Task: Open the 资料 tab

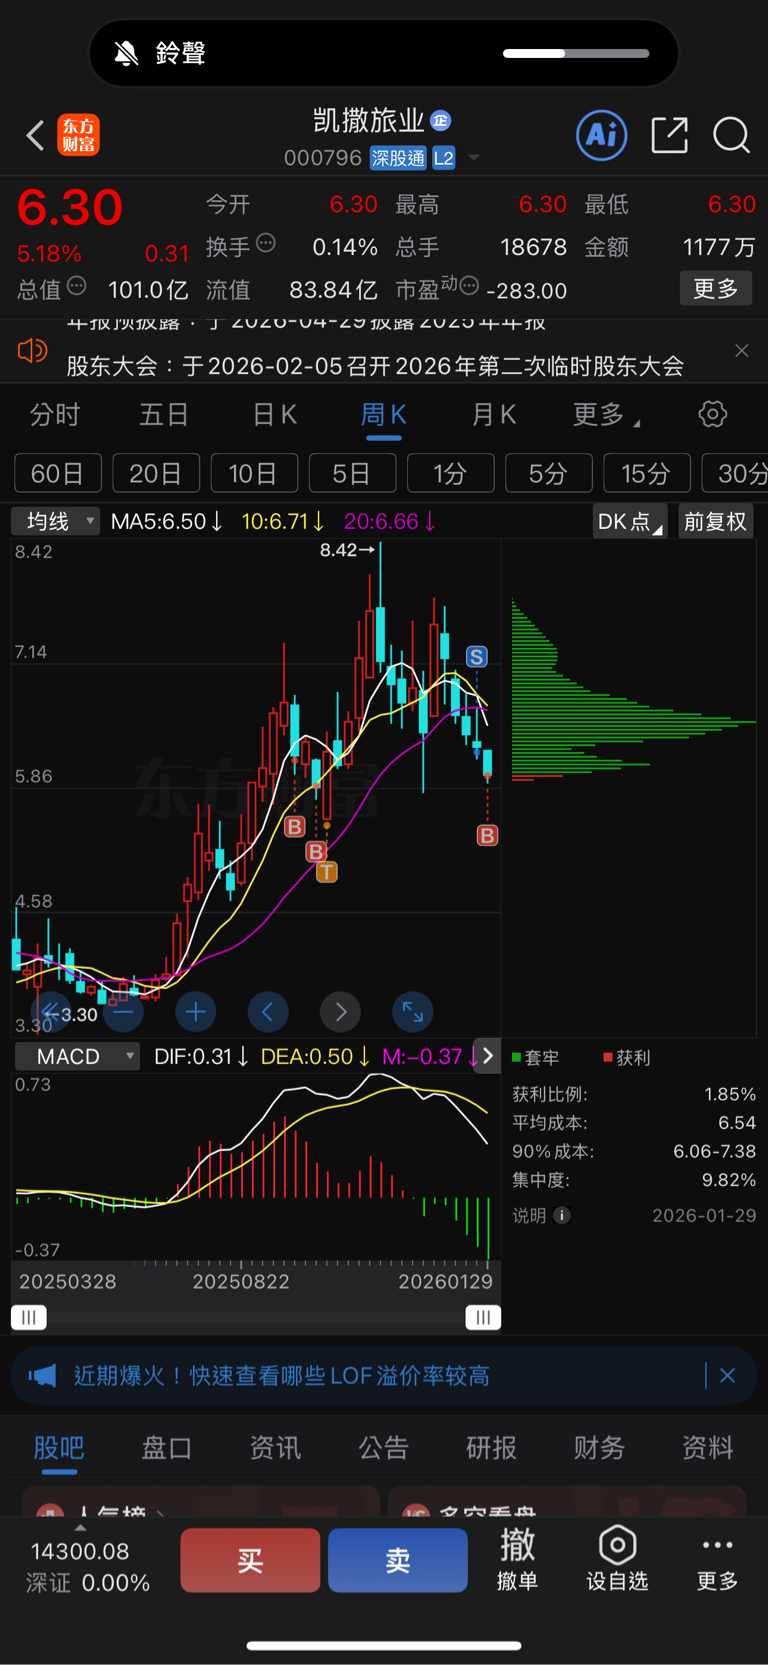Action: pos(708,1448)
